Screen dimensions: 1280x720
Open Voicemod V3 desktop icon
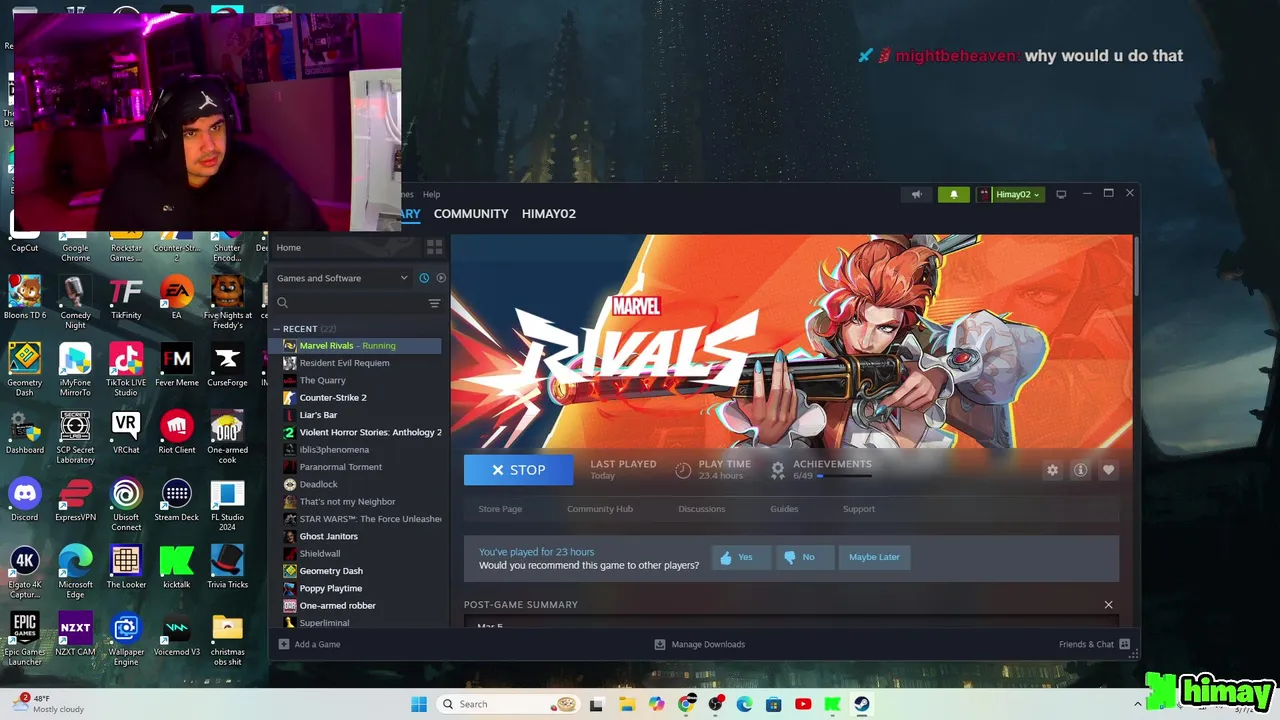[x=176, y=633]
